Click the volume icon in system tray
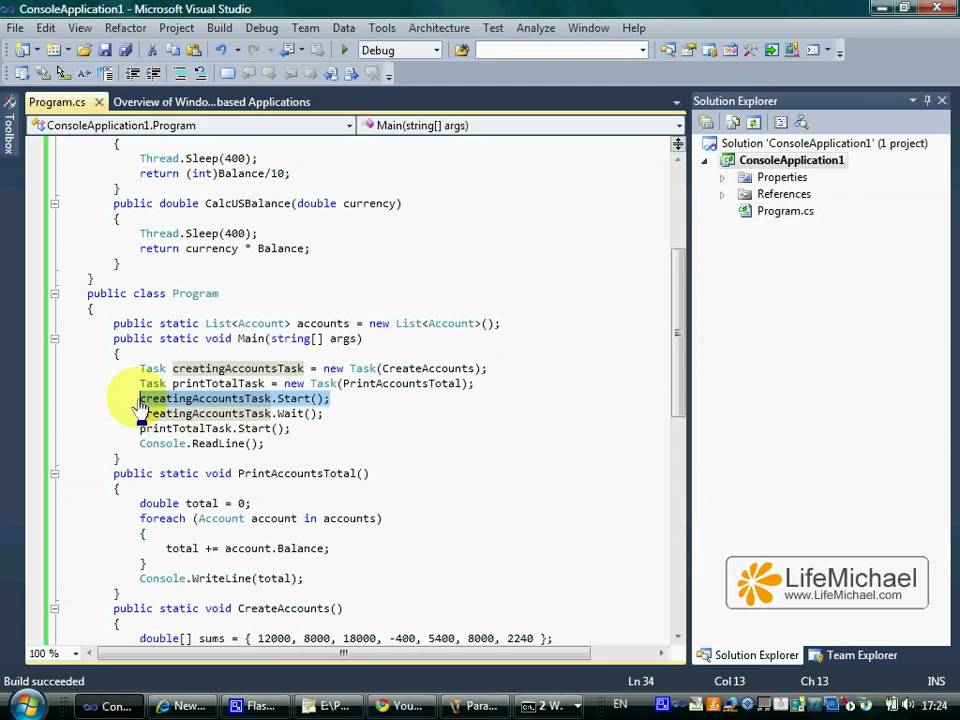The image size is (960, 720). click(x=907, y=705)
